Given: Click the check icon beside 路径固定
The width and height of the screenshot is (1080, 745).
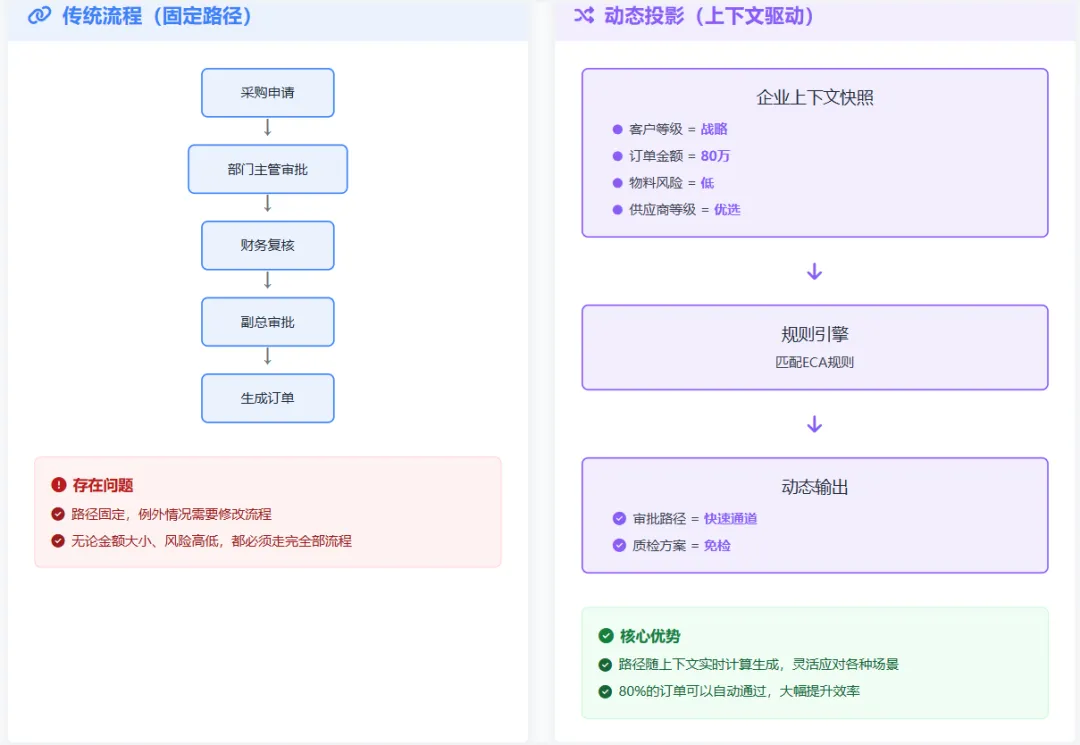Looking at the screenshot, I should pos(58,514).
